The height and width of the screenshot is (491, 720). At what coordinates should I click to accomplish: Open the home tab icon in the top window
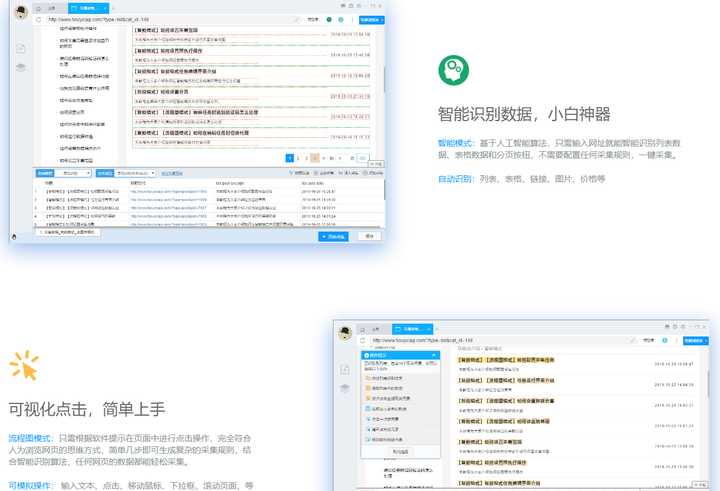pos(39,8)
